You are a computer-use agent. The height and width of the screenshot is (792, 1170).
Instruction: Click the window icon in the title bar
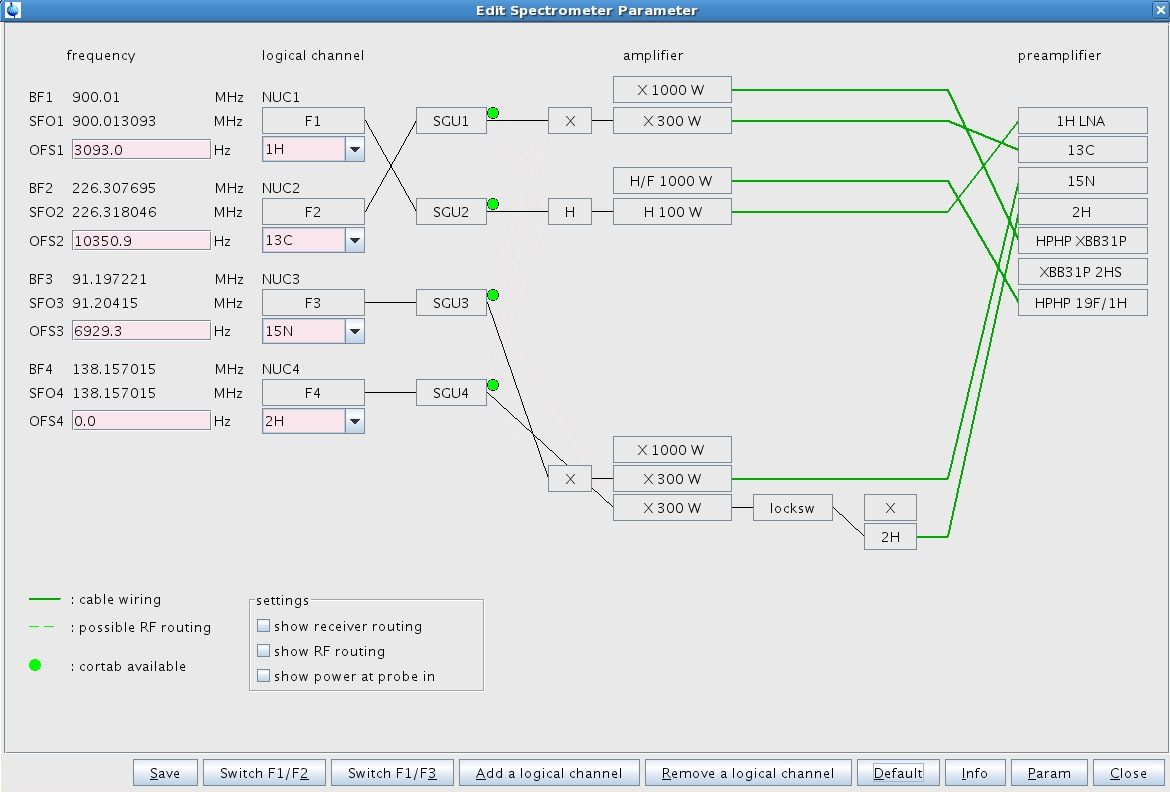pos(11,10)
